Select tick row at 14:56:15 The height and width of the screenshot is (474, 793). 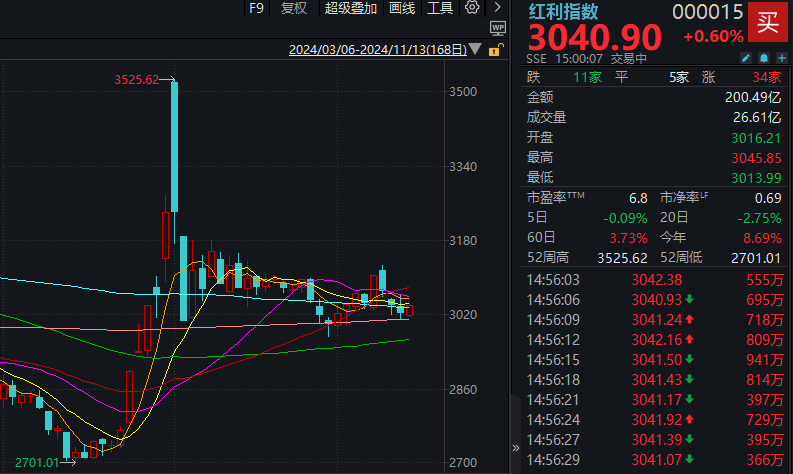pyautogui.click(x=655, y=360)
